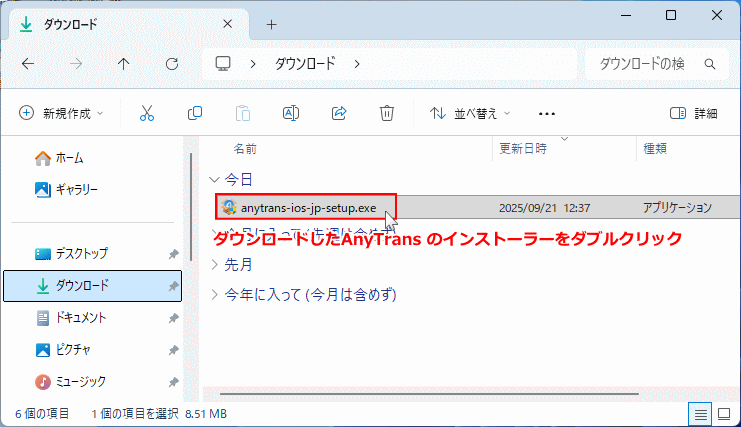Open デスクトップ in the sidebar
This screenshot has width=741, height=427.
click(x=71, y=254)
